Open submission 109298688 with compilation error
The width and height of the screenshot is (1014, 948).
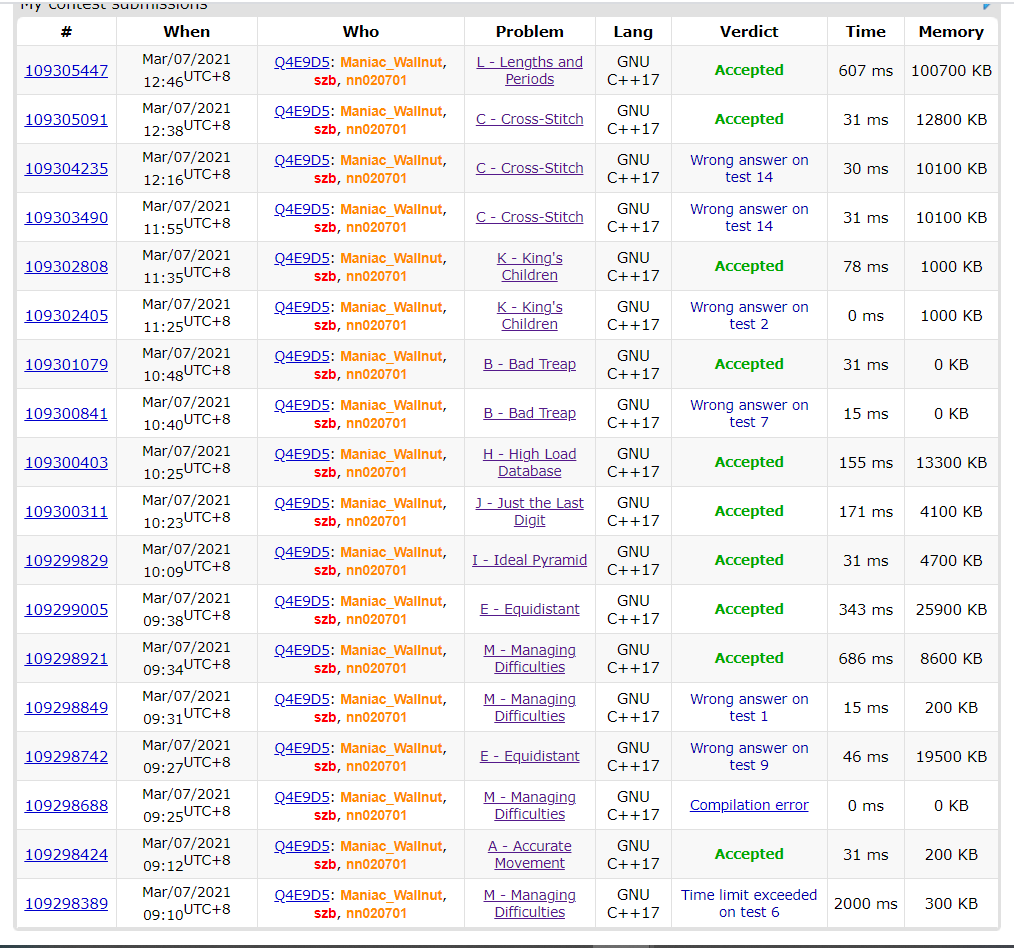(66, 806)
